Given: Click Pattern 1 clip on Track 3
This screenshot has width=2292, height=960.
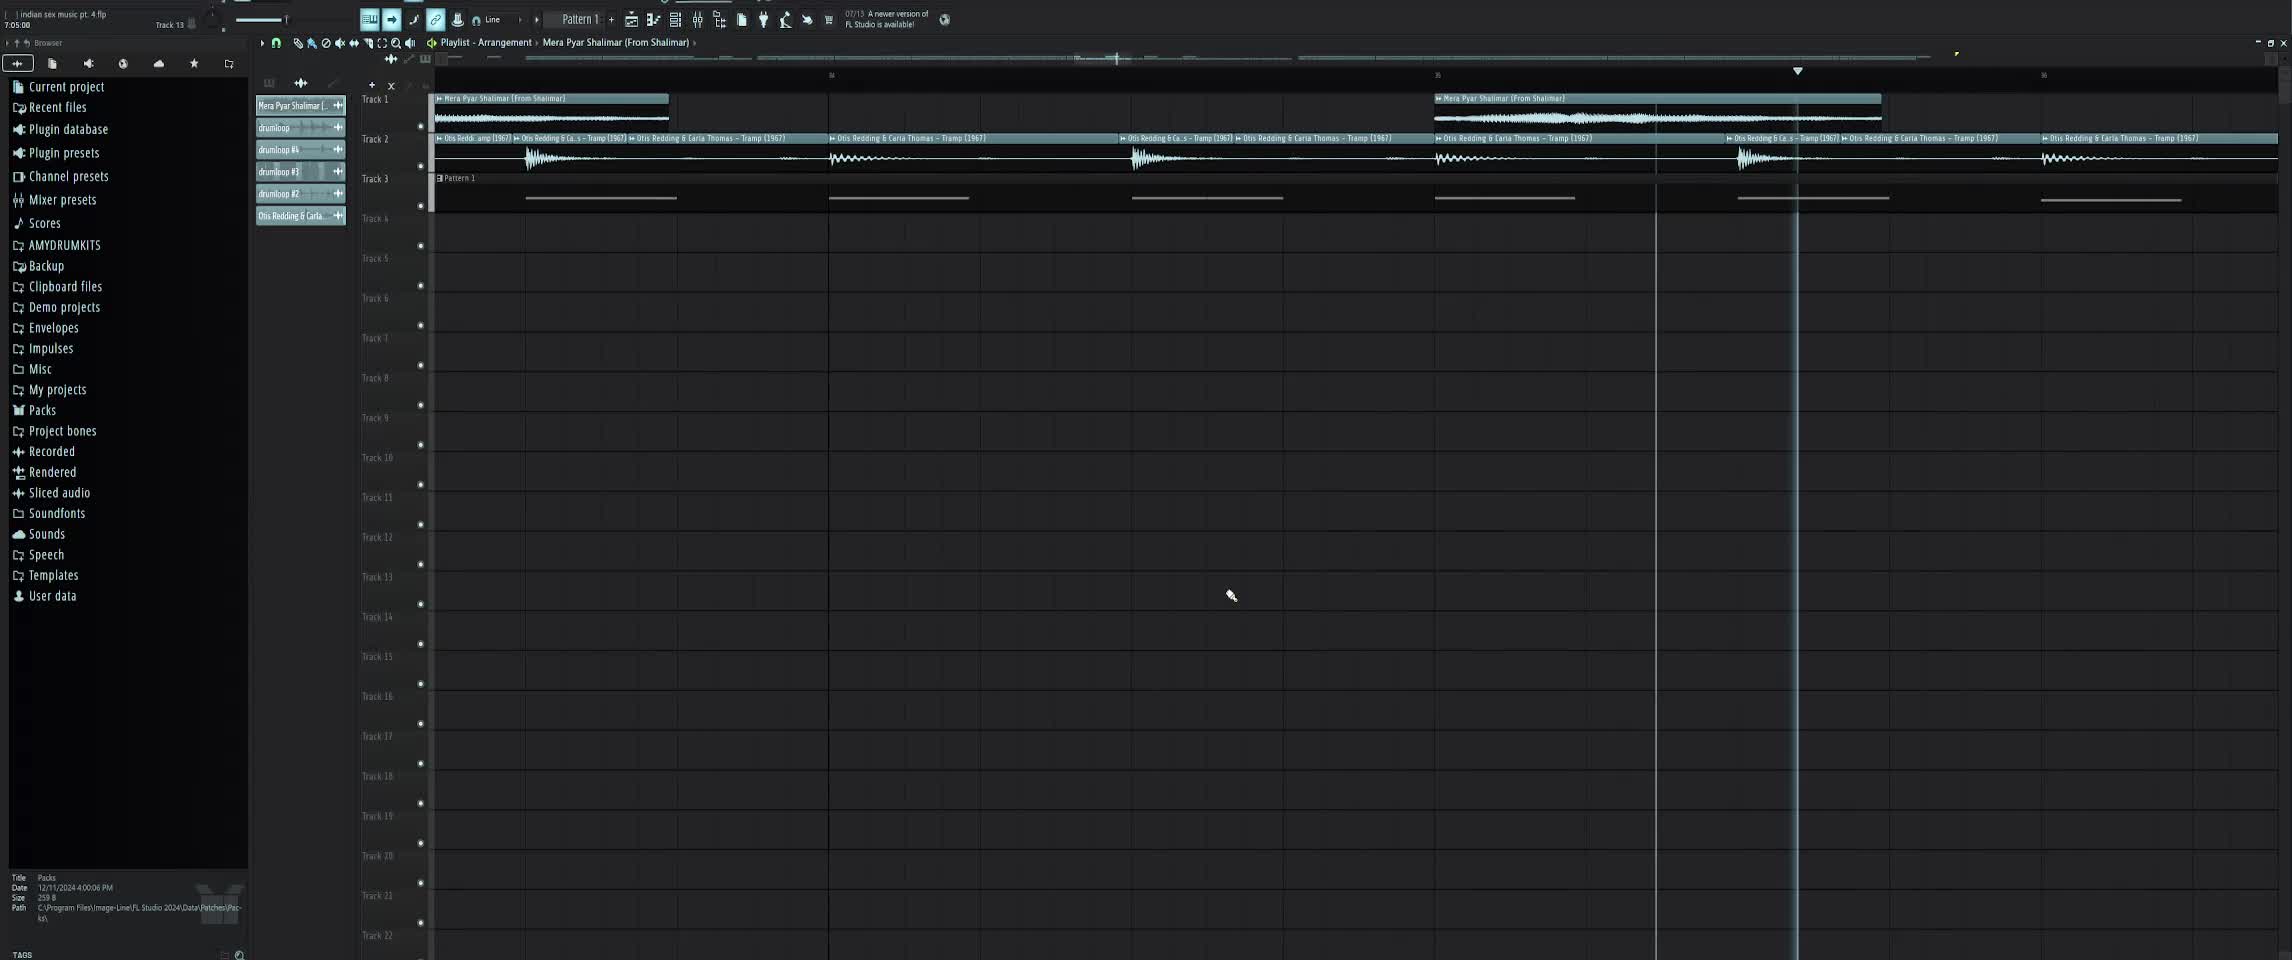Looking at the screenshot, I should point(1356,192).
